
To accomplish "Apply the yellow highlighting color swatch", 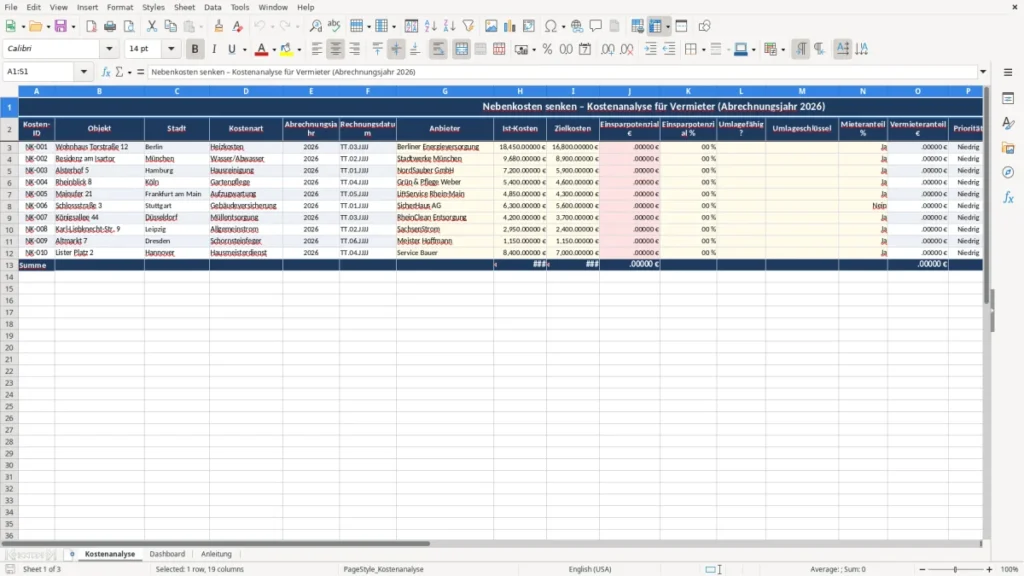I will pyautogui.click(x=286, y=49).
